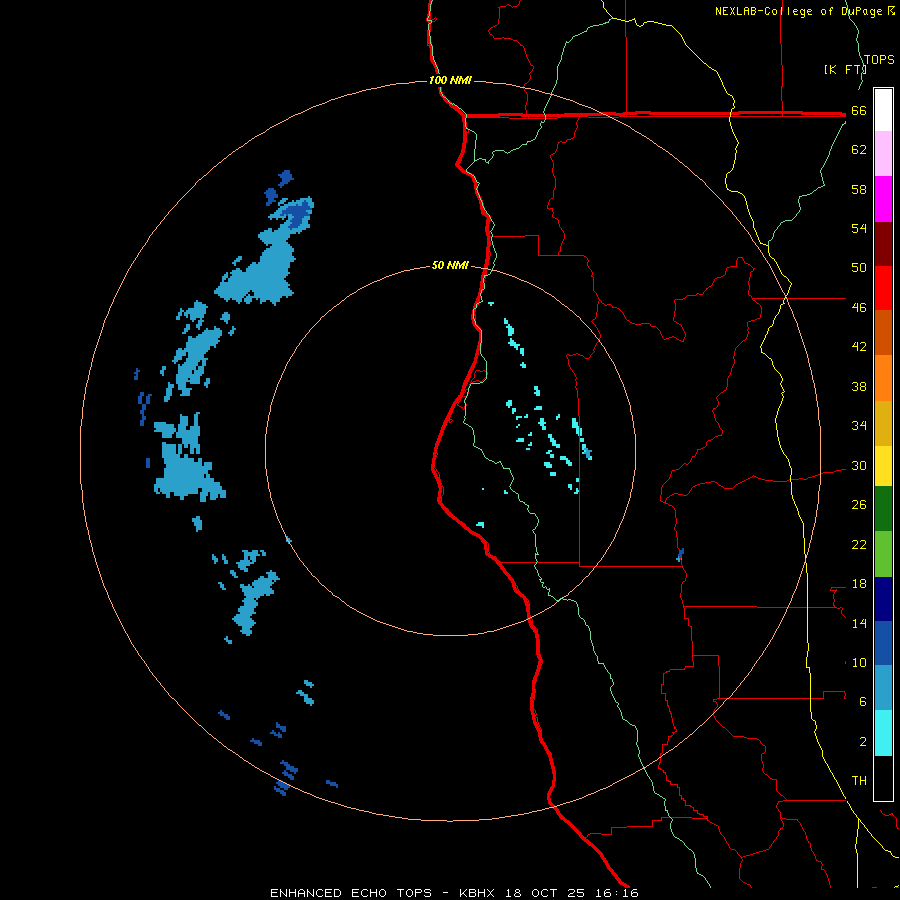The height and width of the screenshot is (900, 900).
Task: Click the '14' legend value
Action: pos(859,623)
